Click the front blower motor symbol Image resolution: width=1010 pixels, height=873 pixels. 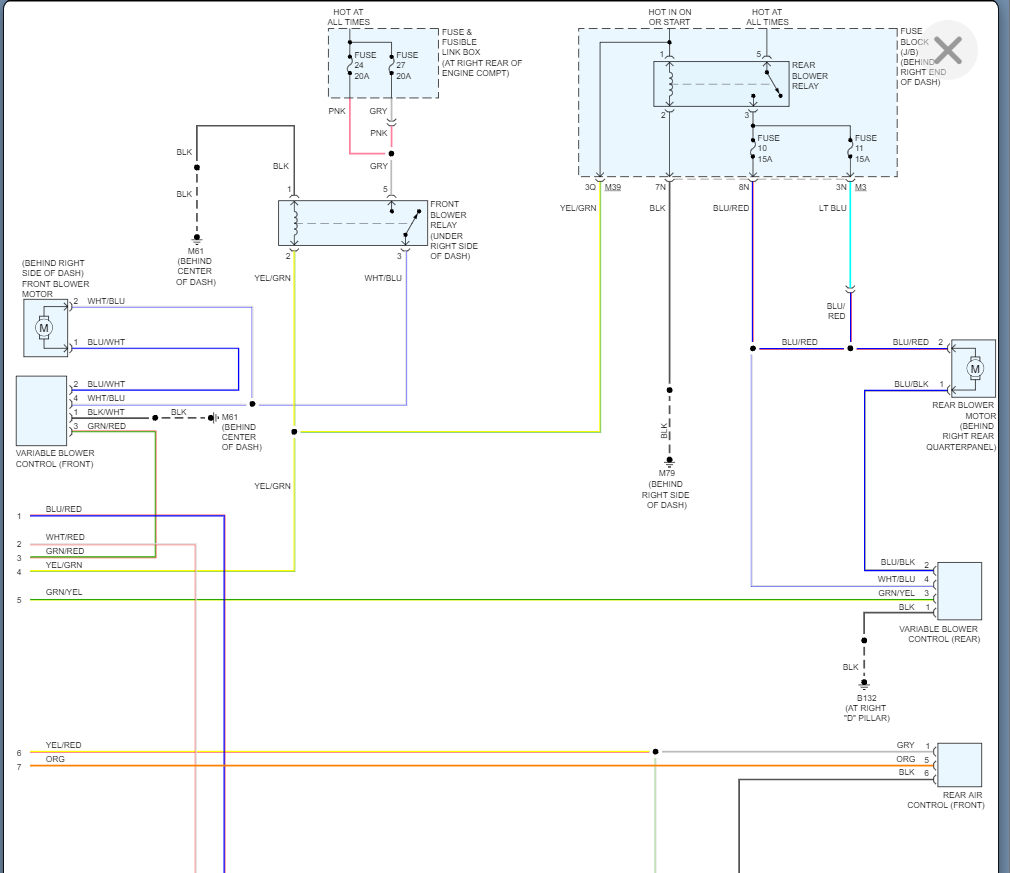(x=45, y=328)
